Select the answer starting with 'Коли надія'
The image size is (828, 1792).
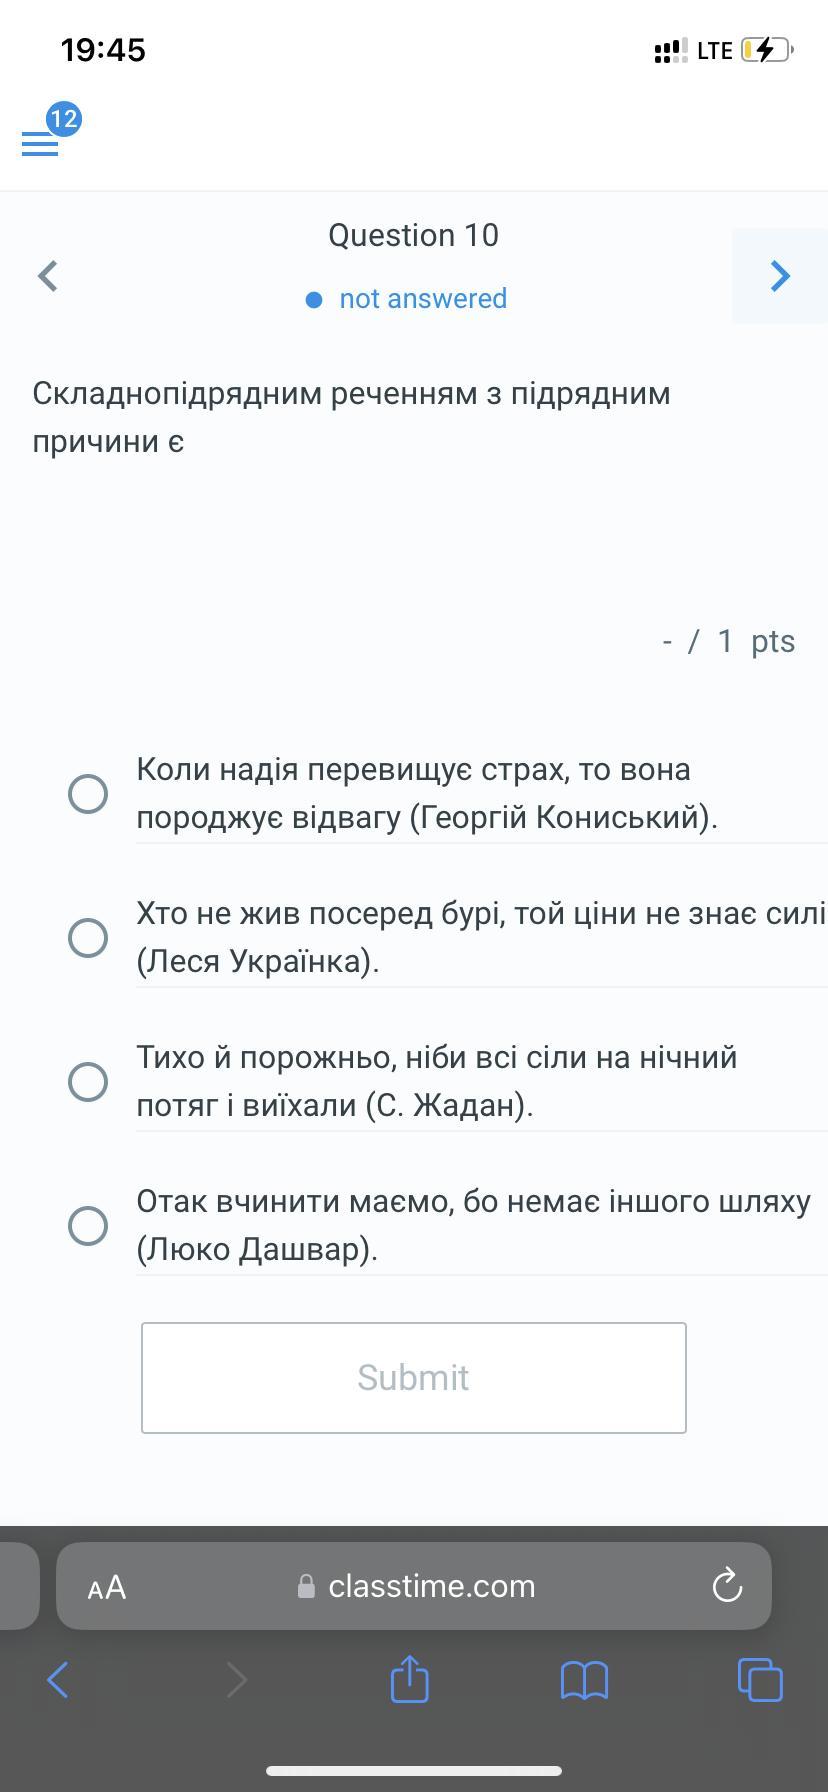tap(88, 794)
